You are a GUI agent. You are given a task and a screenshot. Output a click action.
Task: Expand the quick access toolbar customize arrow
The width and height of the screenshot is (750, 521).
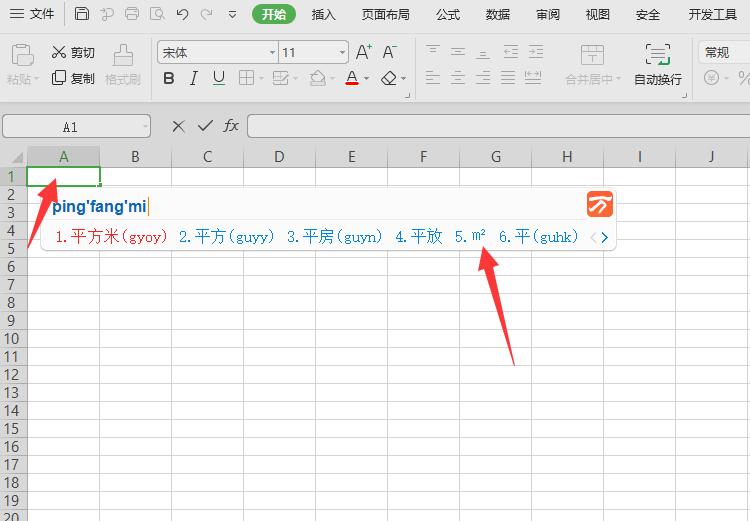click(232, 15)
